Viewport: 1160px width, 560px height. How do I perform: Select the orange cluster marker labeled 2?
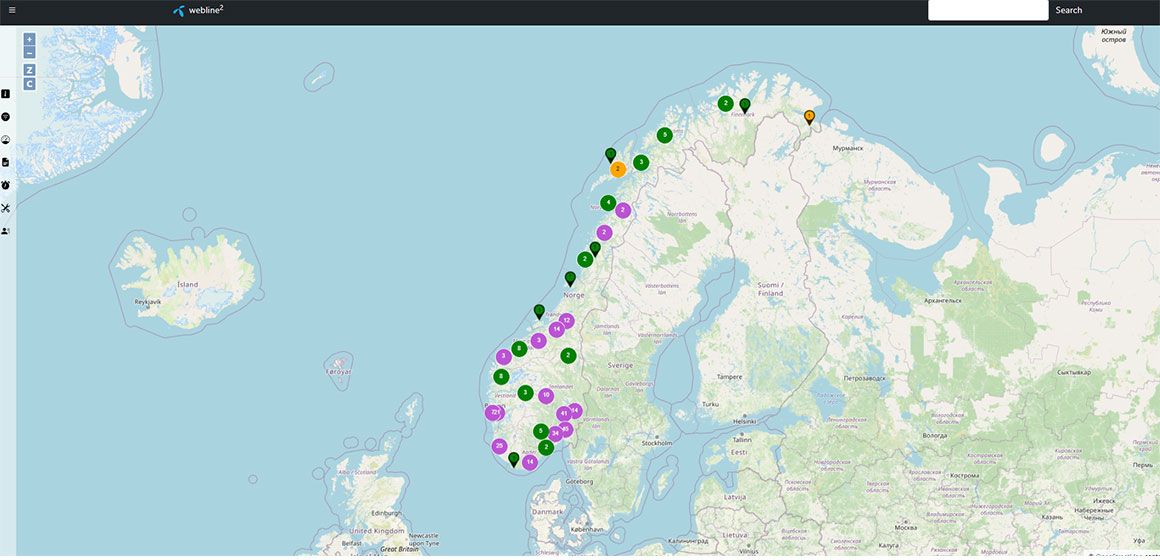coord(618,169)
